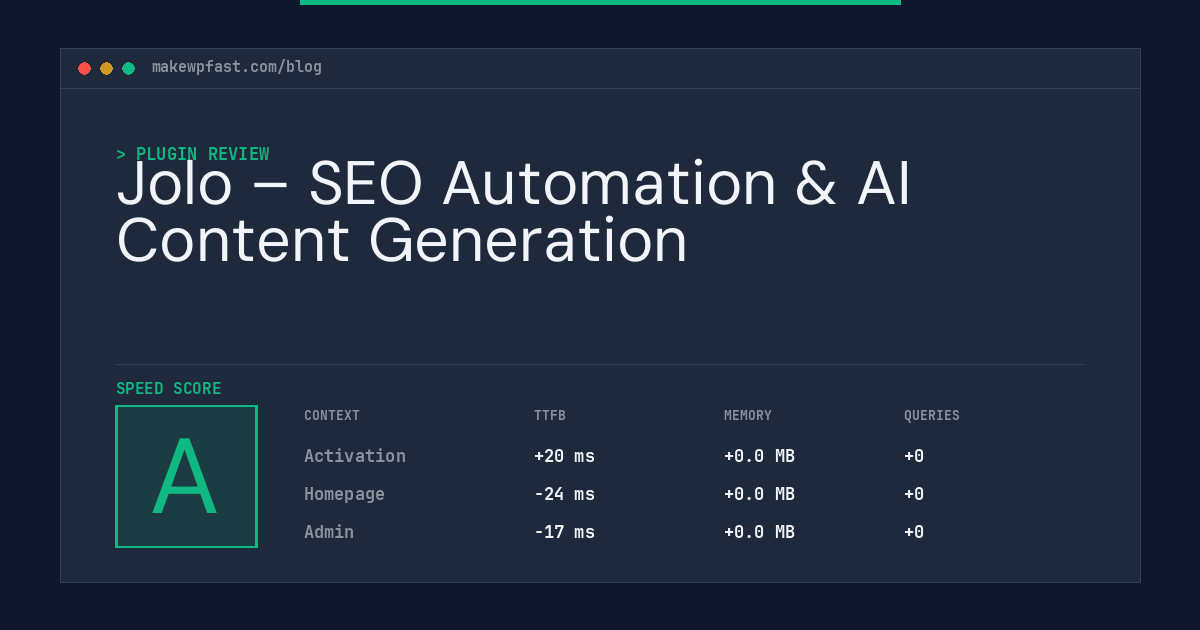
Task: Click the QUERIES column header
Action: tap(932, 416)
